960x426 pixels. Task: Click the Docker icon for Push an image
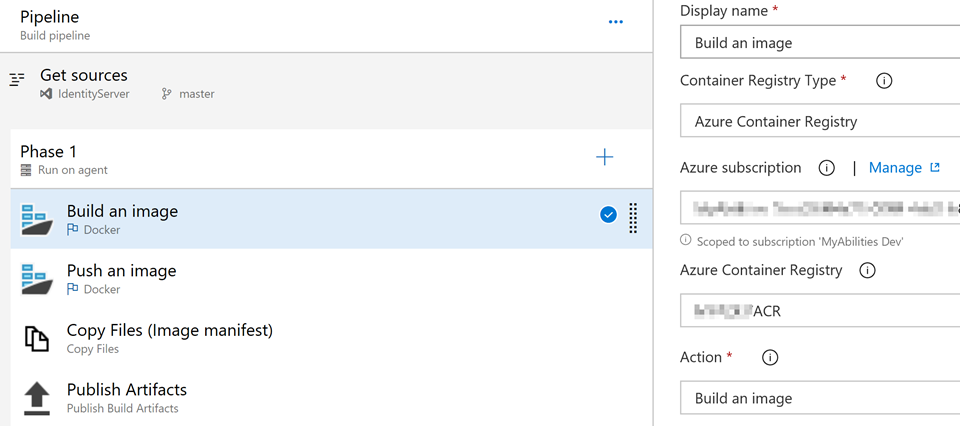tap(37, 280)
